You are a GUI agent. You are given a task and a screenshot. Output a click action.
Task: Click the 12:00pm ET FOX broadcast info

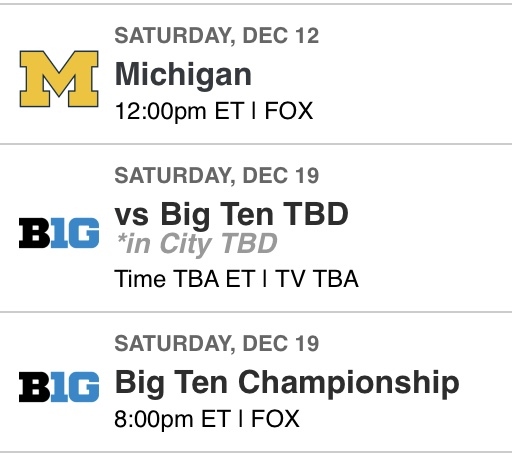click(x=214, y=111)
